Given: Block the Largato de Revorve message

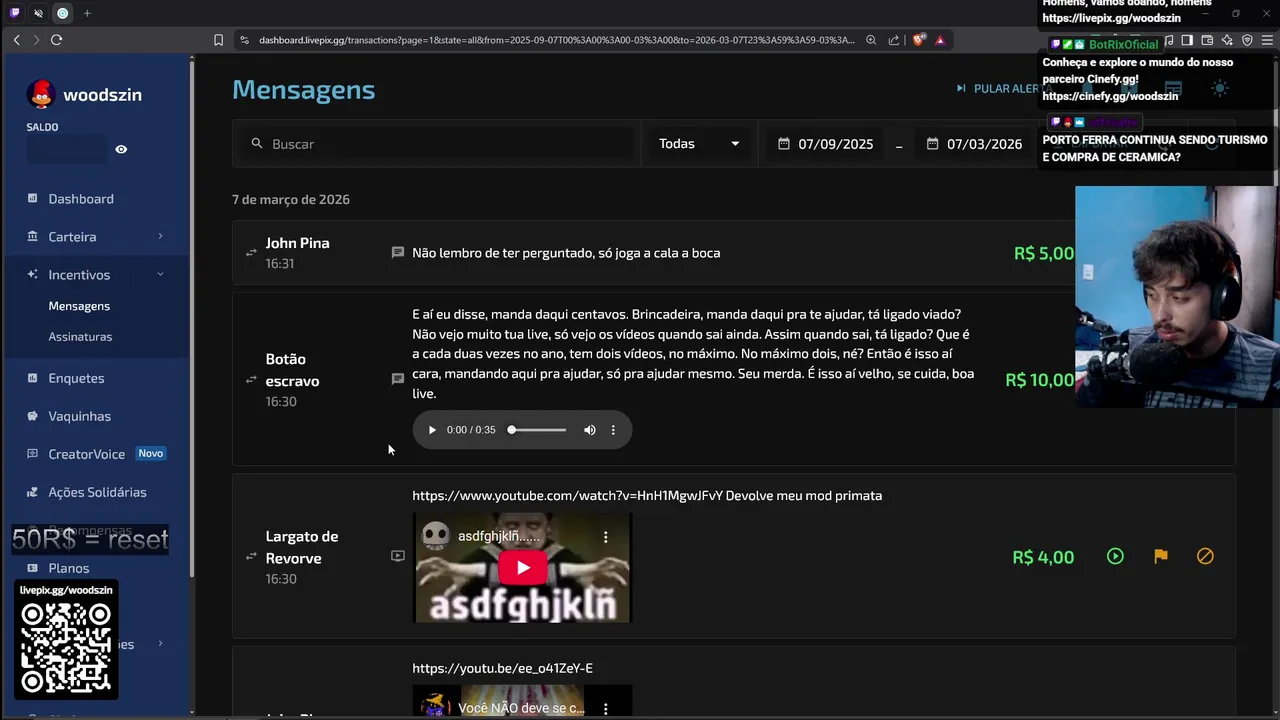Looking at the screenshot, I should point(1205,556).
